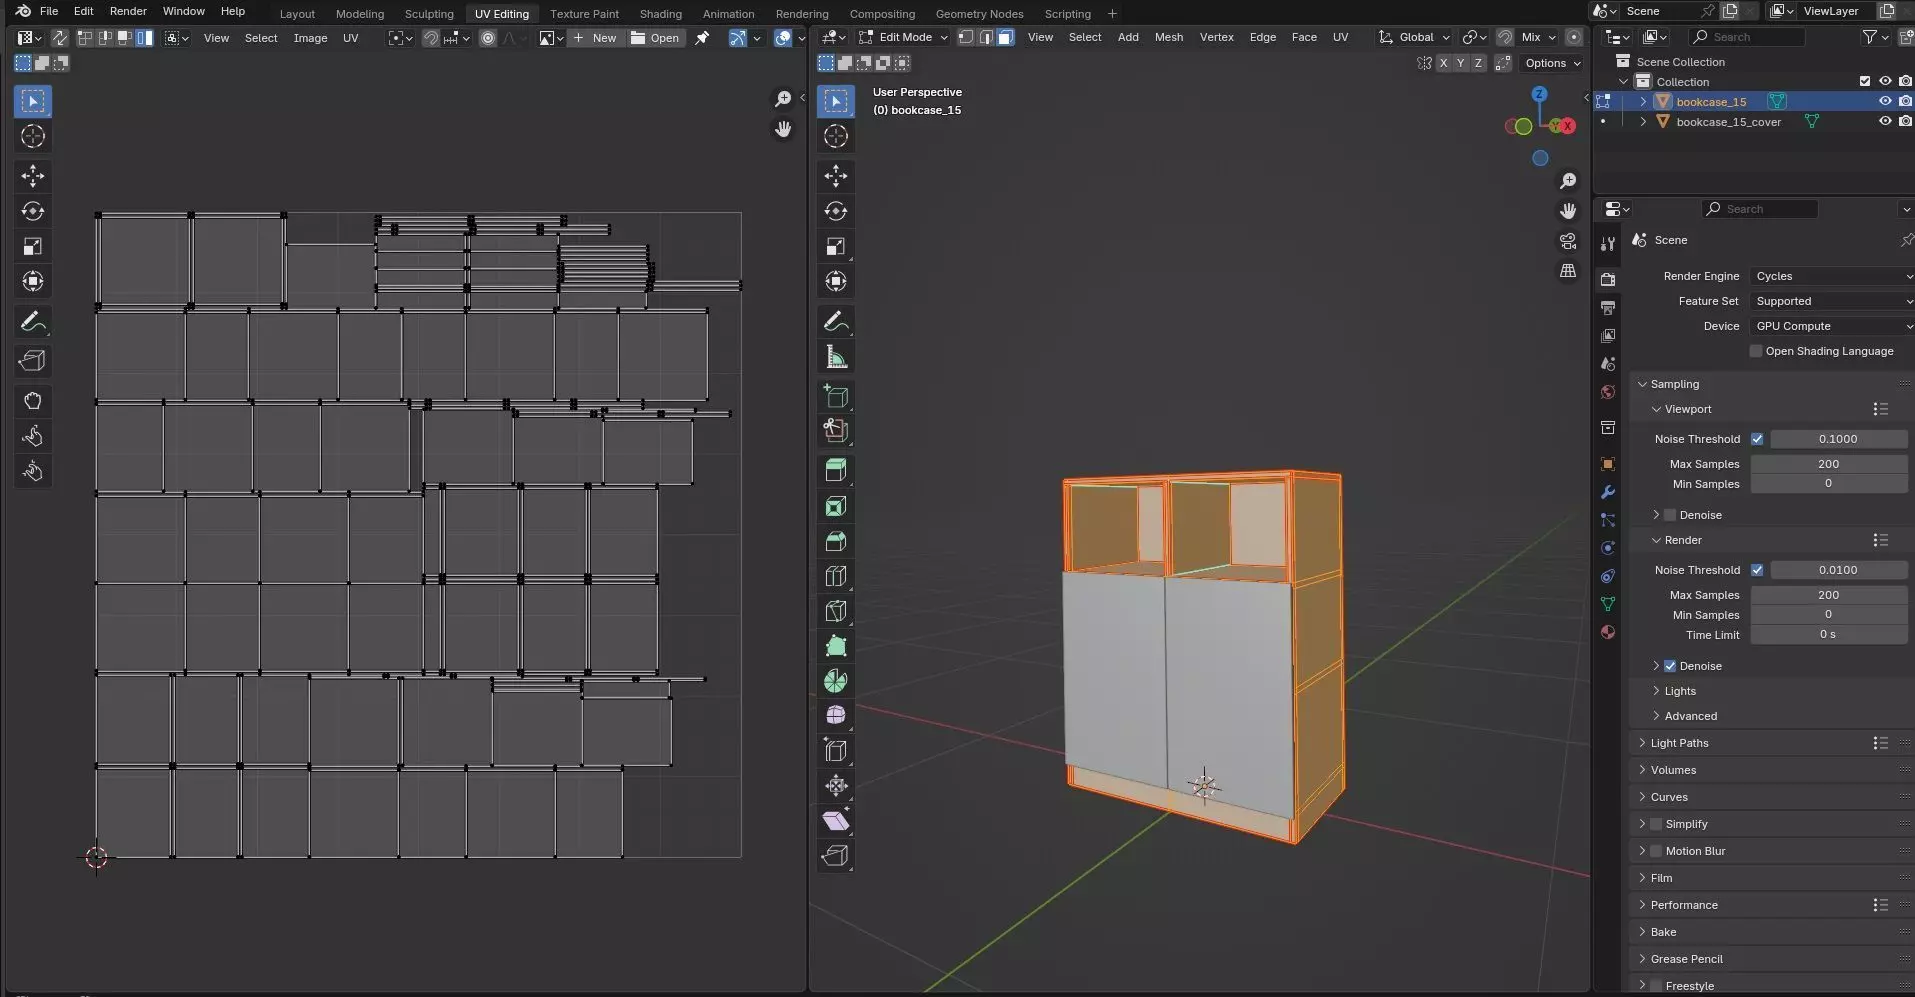Expand bookcase_15_cover in outliner
The width and height of the screenshot is (1915, 997).
1643,121
